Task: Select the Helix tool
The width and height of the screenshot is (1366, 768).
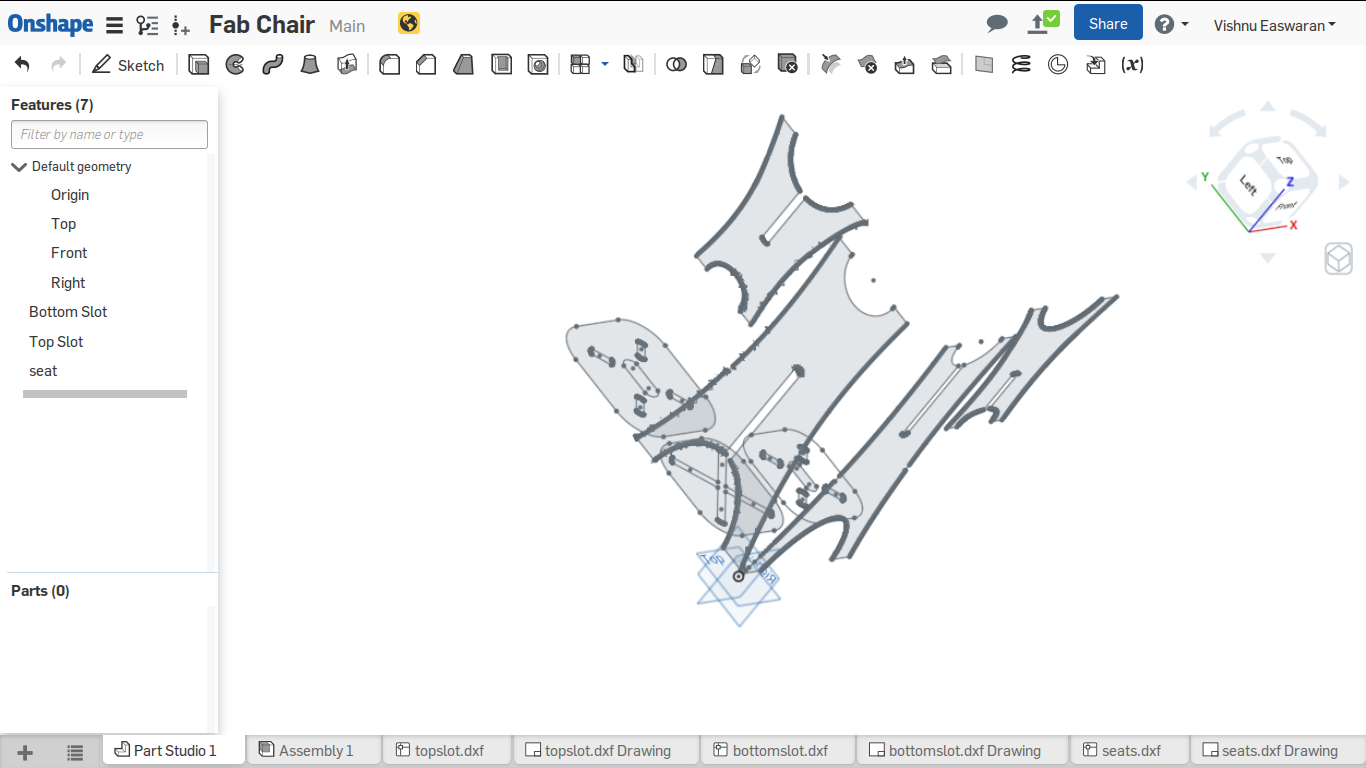Action: coord(1021,65)
